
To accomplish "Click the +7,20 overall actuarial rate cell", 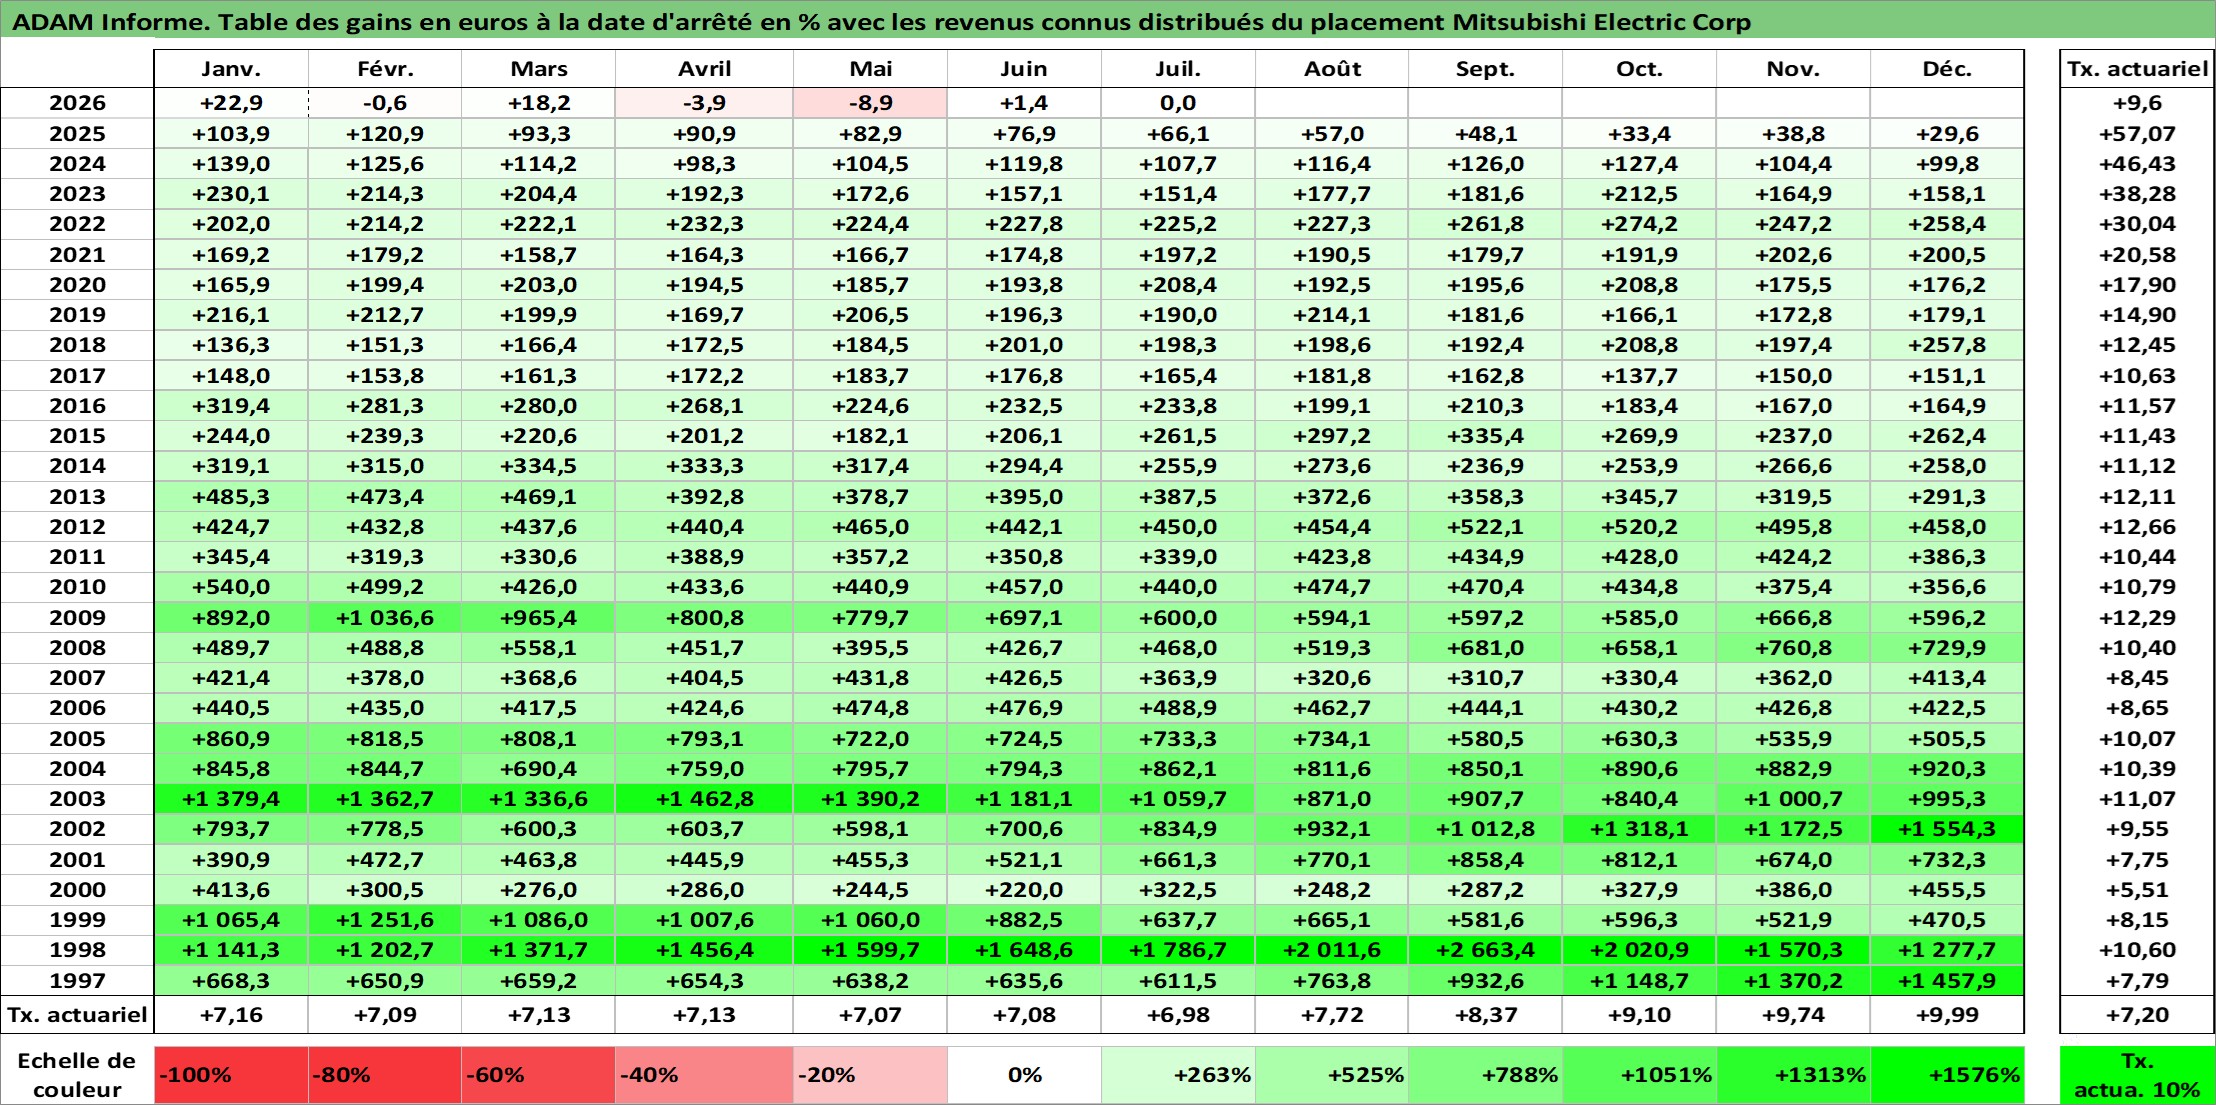I will point(2137,1015).
